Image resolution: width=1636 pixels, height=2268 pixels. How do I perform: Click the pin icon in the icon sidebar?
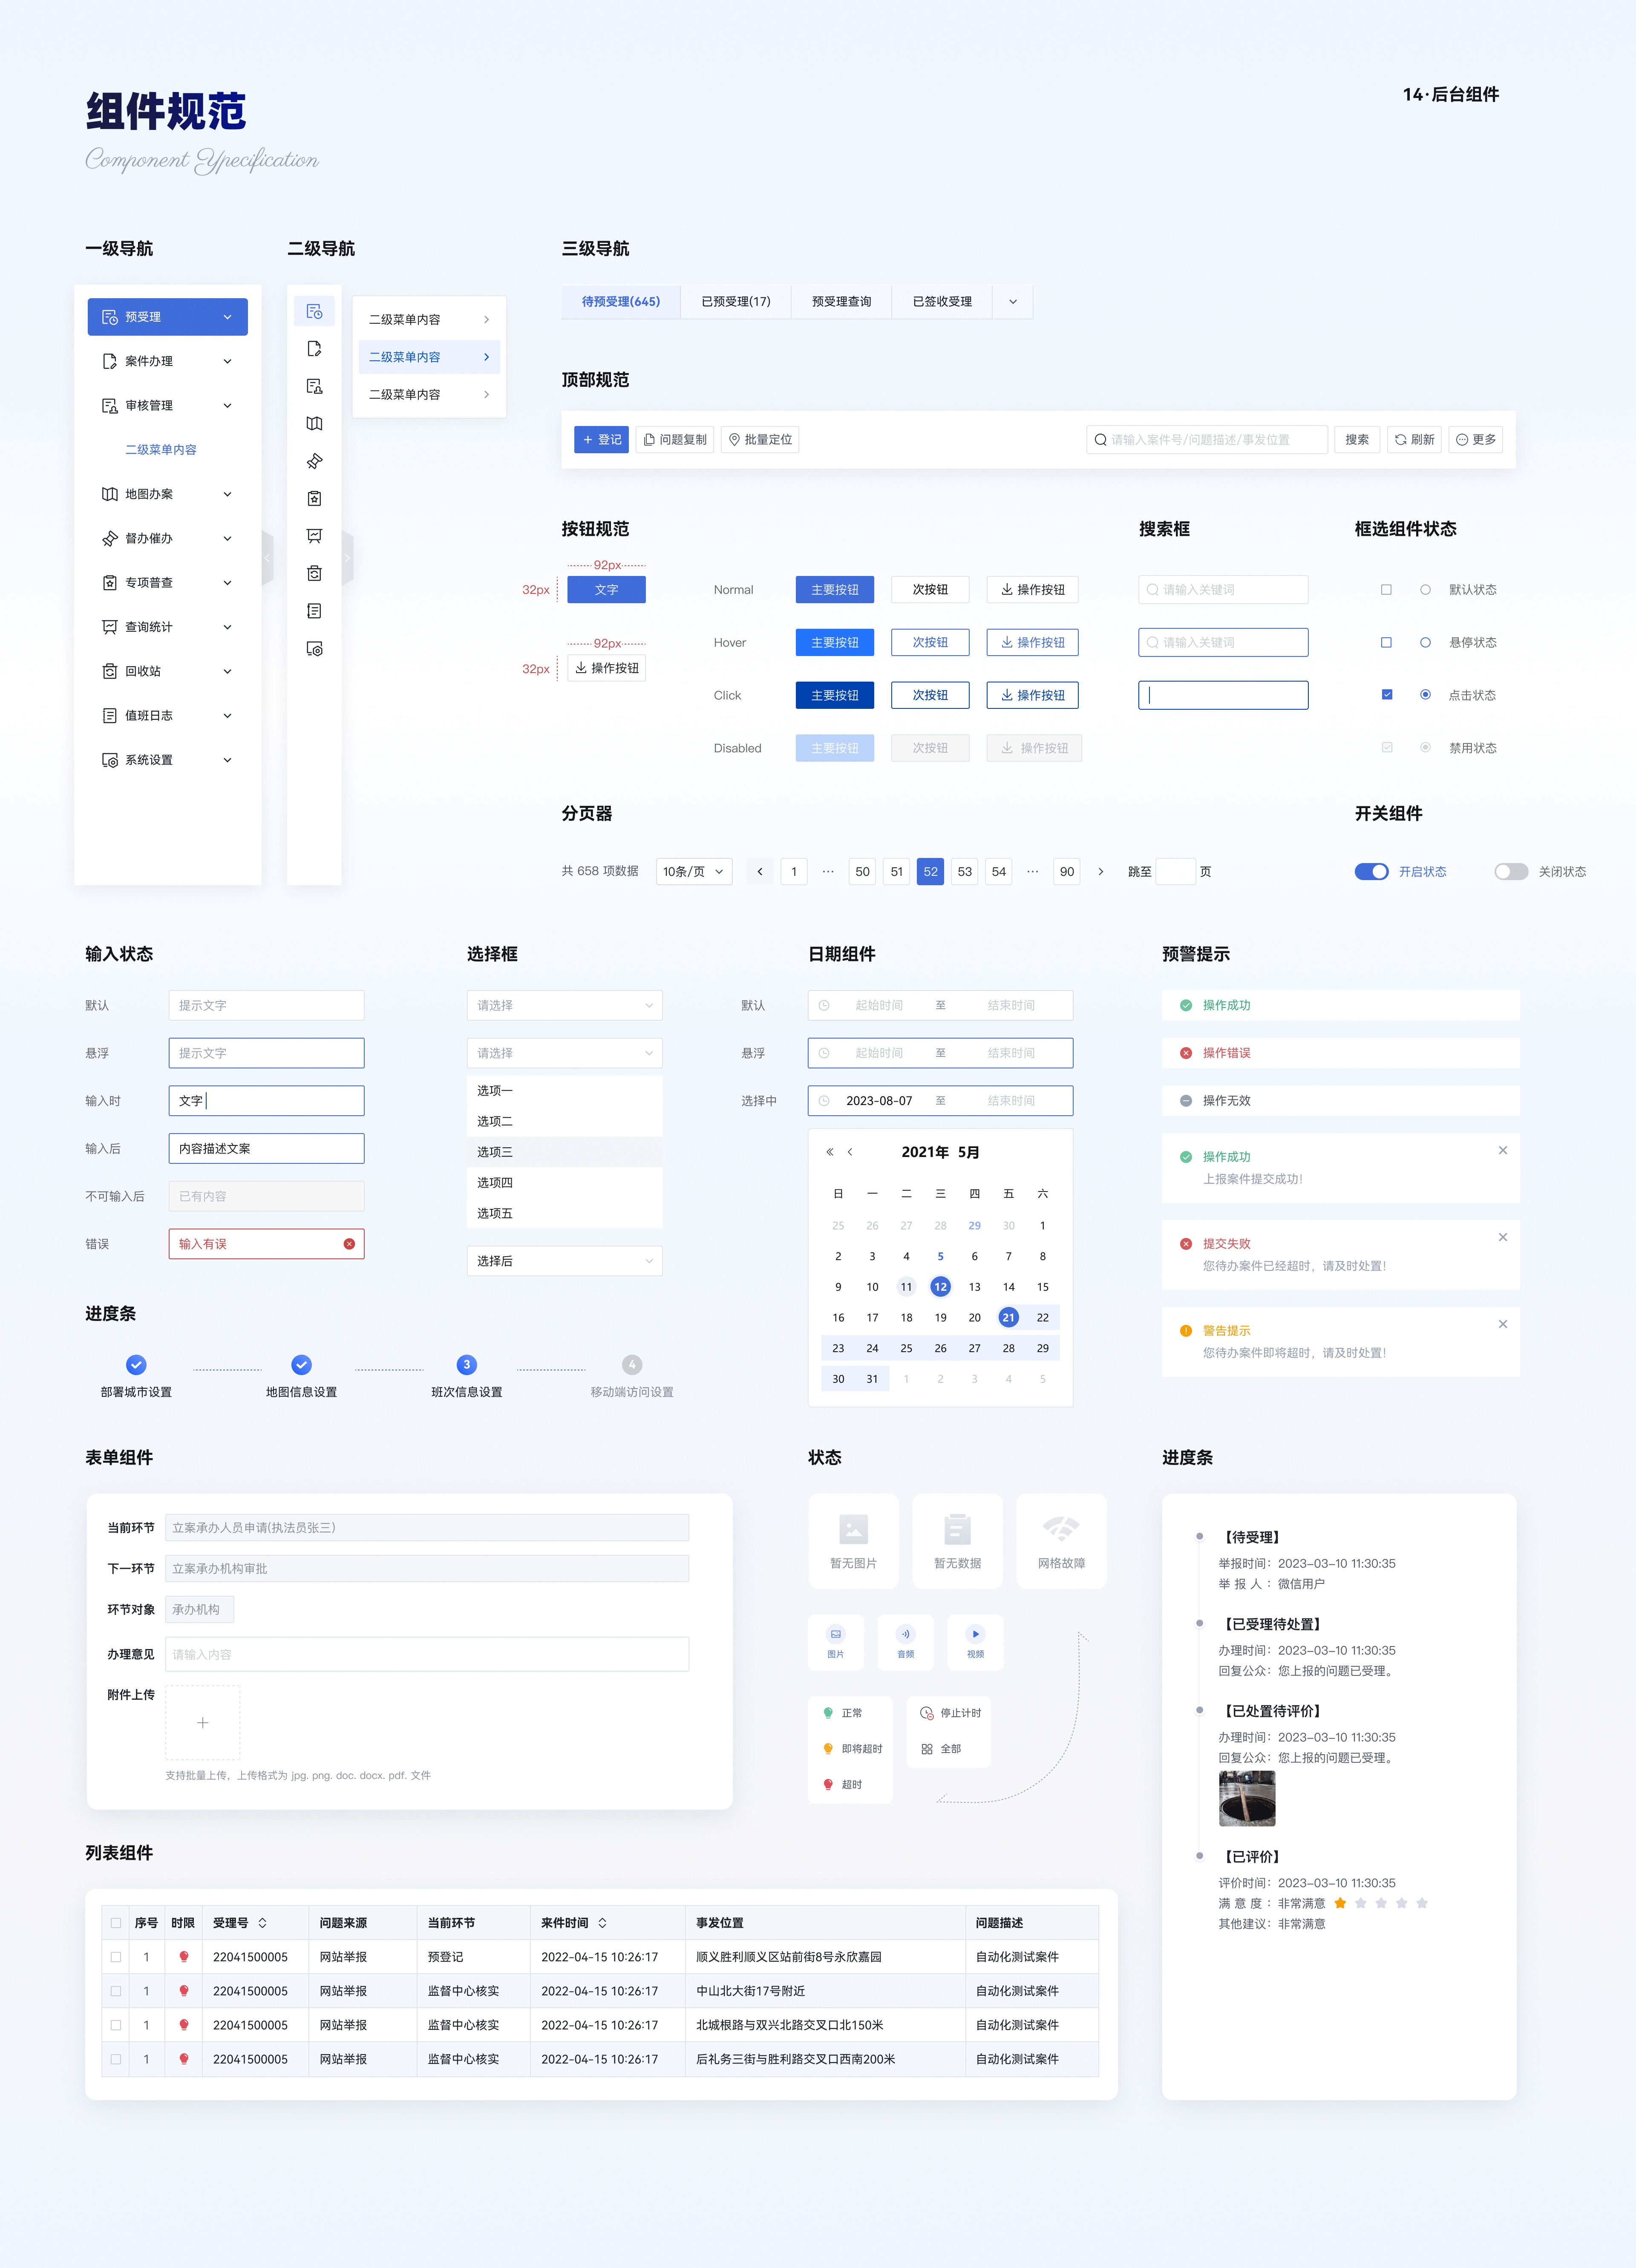click(314, 461)
